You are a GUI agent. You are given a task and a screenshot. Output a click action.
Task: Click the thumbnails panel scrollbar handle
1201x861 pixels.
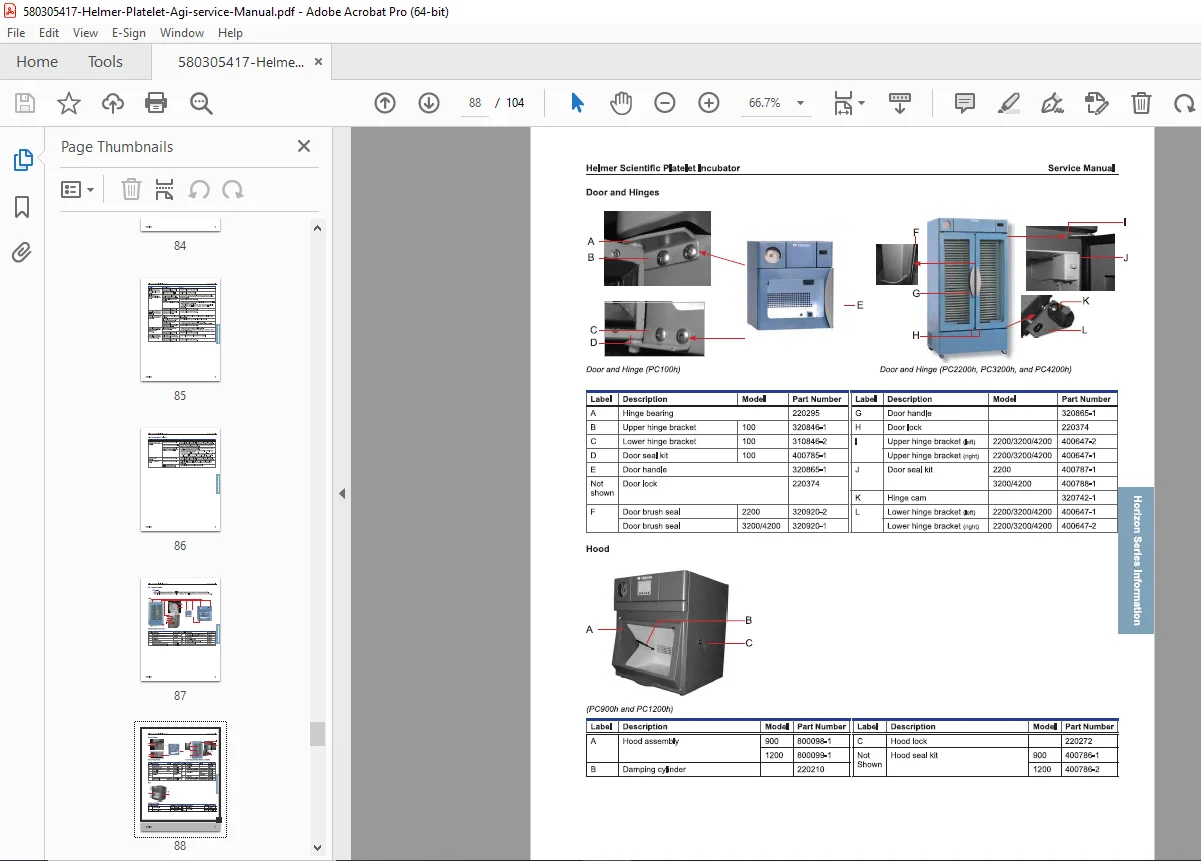[318, 734]
